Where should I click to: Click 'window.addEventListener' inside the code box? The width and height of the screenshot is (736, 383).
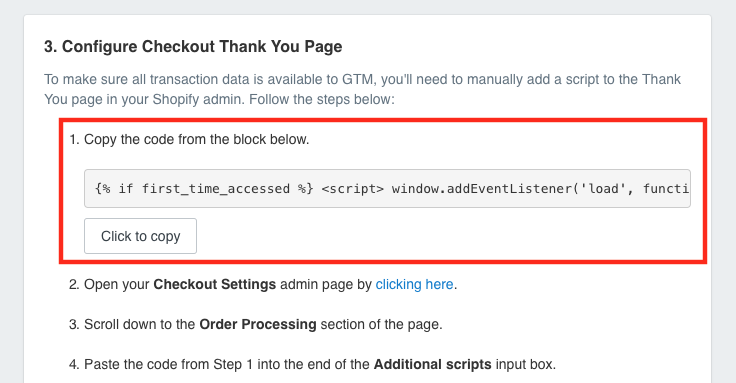point(481,189)
